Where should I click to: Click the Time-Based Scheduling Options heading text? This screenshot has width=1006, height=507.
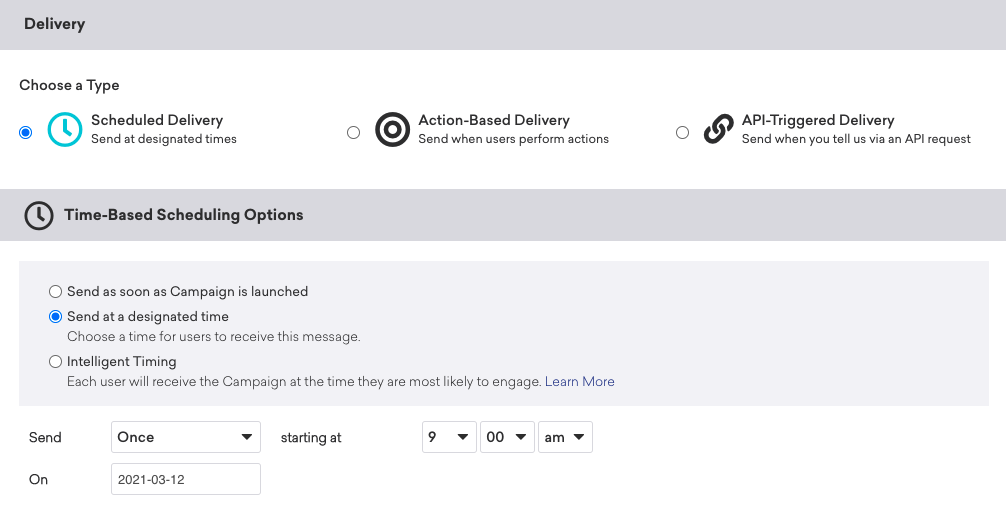183,215
